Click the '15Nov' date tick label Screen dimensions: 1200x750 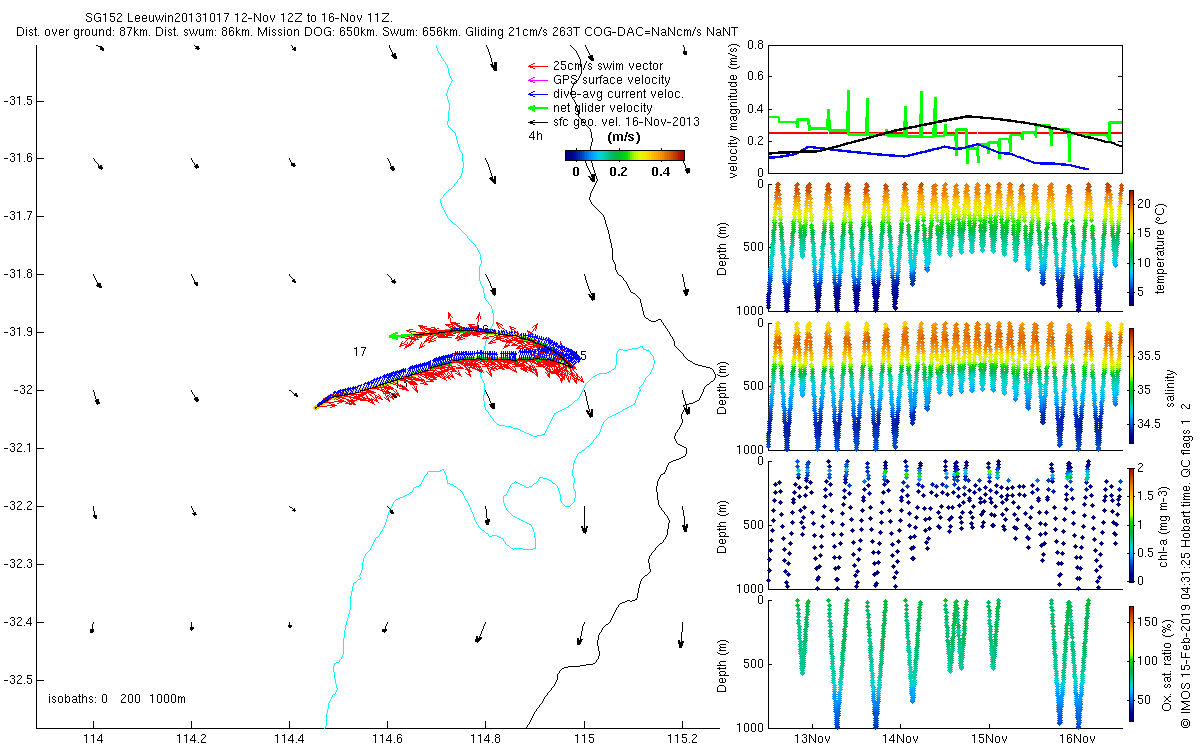[989, 739]
